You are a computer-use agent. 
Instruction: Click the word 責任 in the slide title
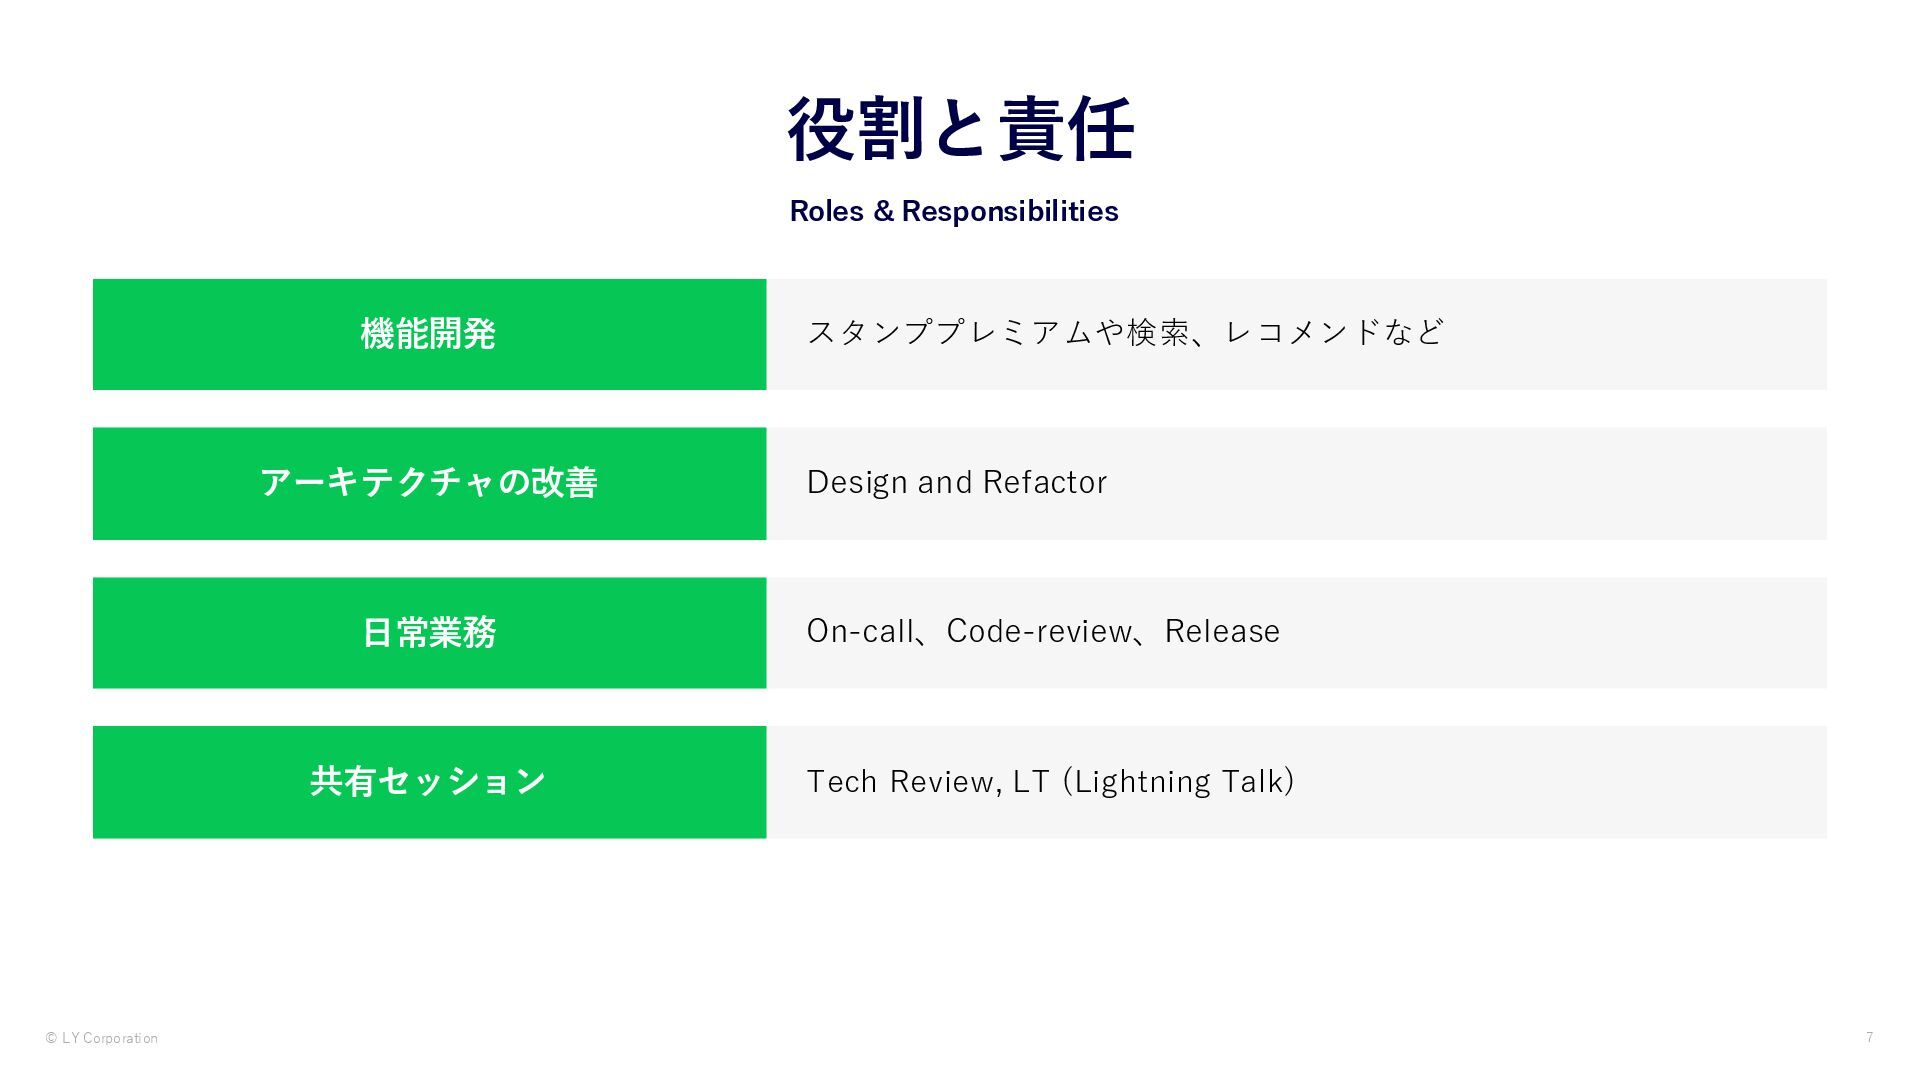[1066, 130]
